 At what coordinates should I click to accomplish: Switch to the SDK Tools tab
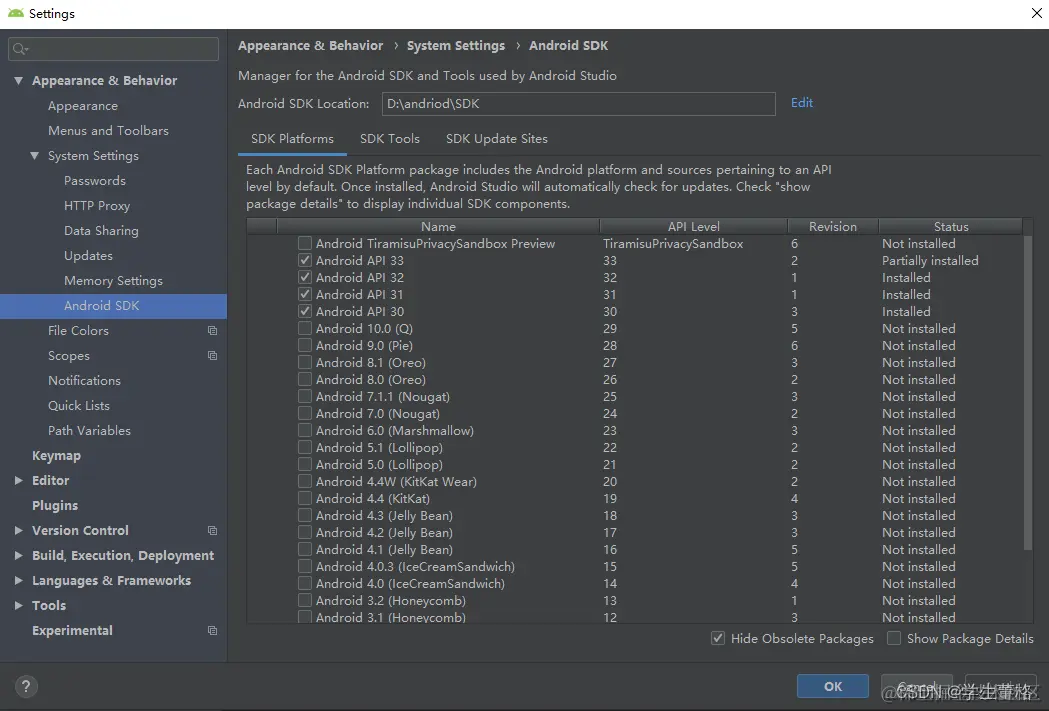(390, 138)
